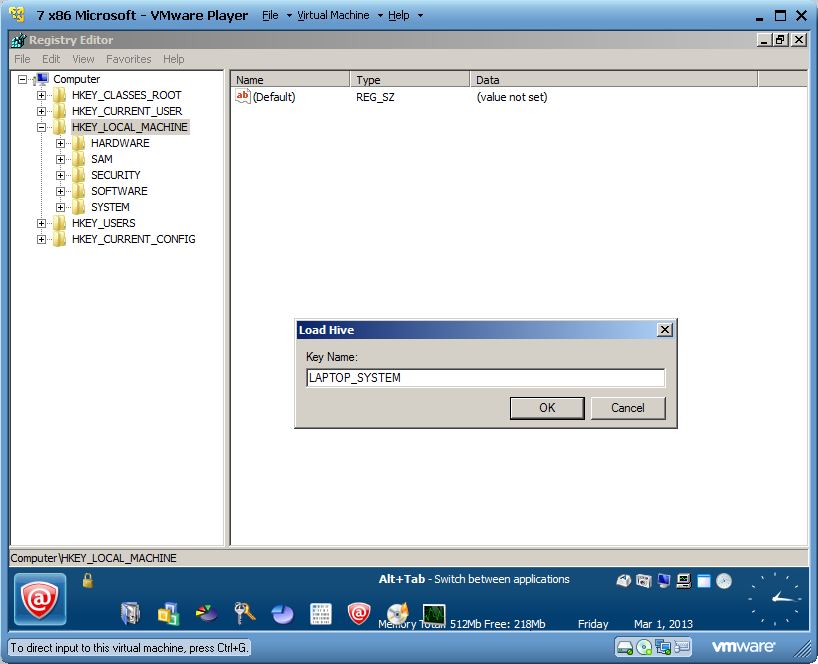The image size is (818, 664).
Task: Click the Data column header
Action: pyautogui.click(x=614, y=80)
